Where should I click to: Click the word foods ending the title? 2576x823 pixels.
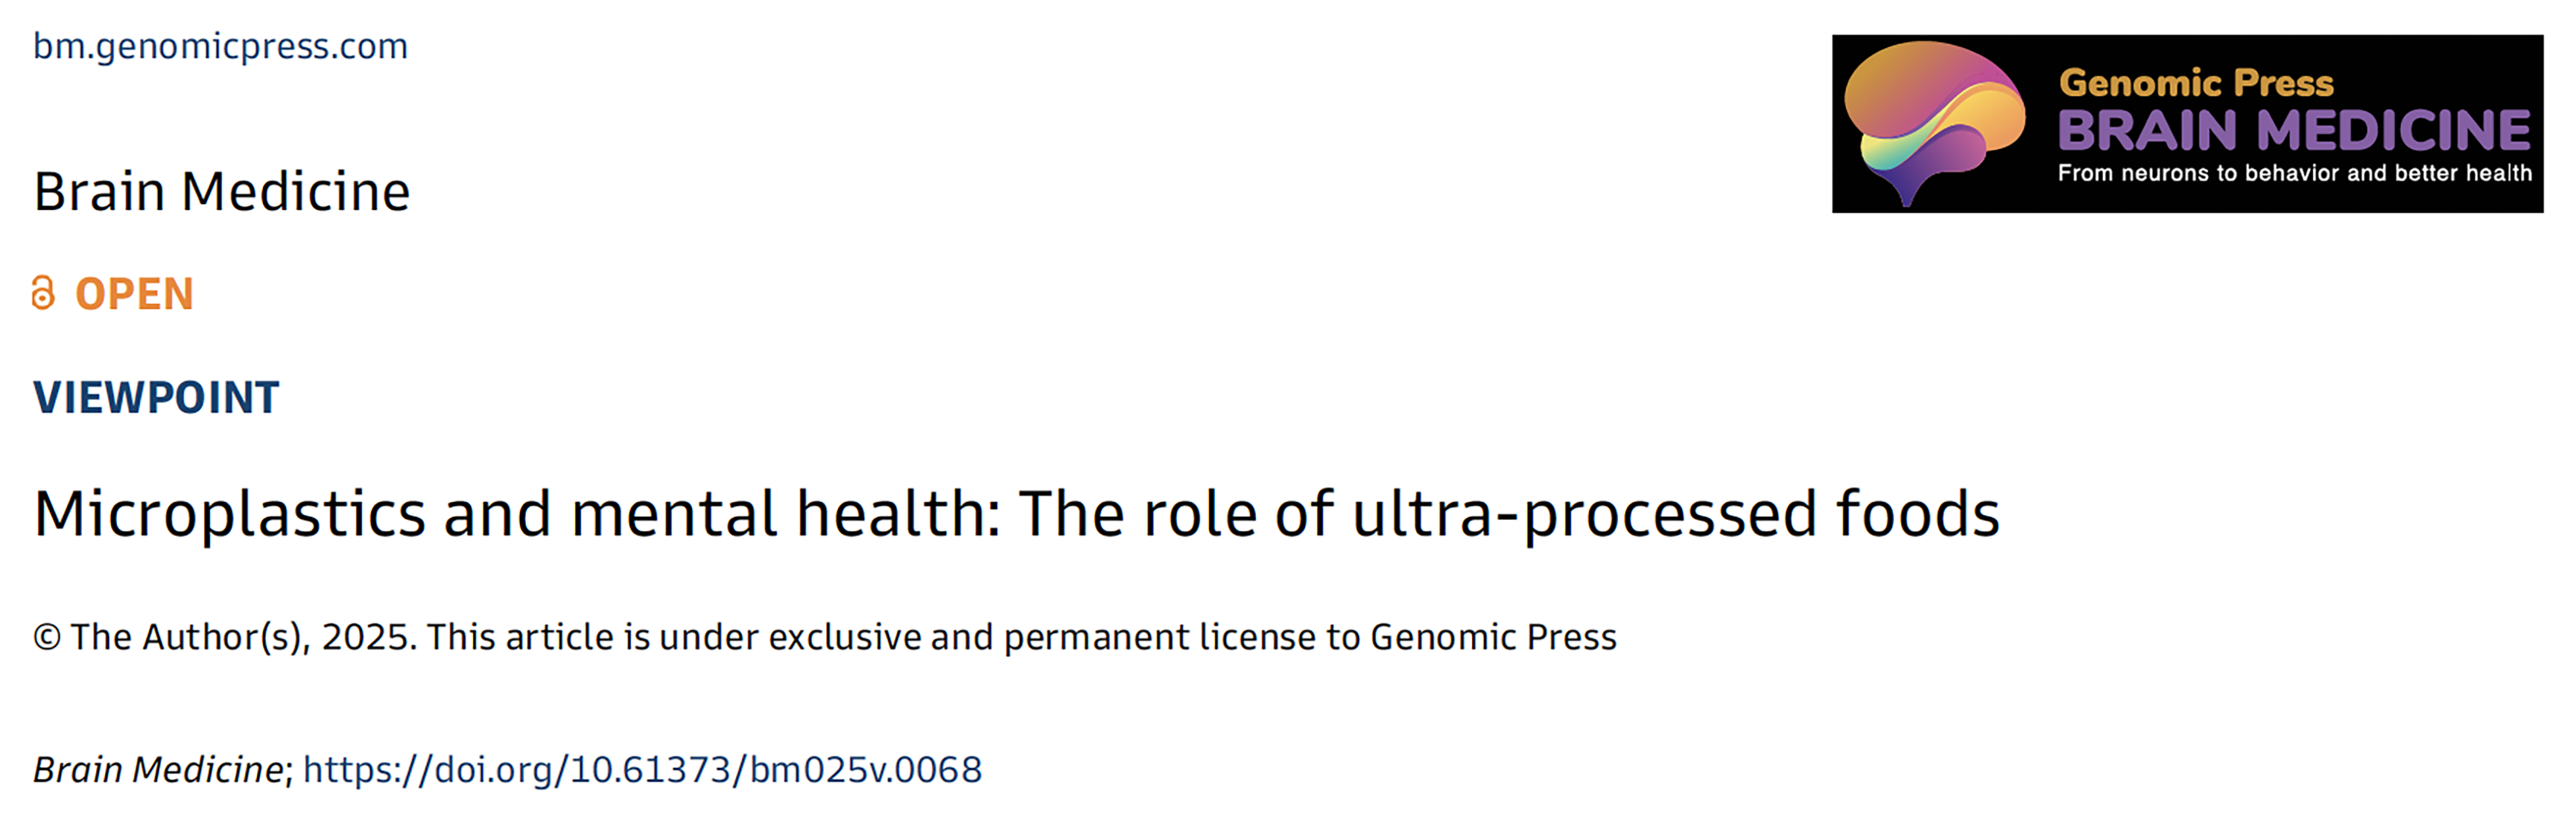(x=1918, y=513)
